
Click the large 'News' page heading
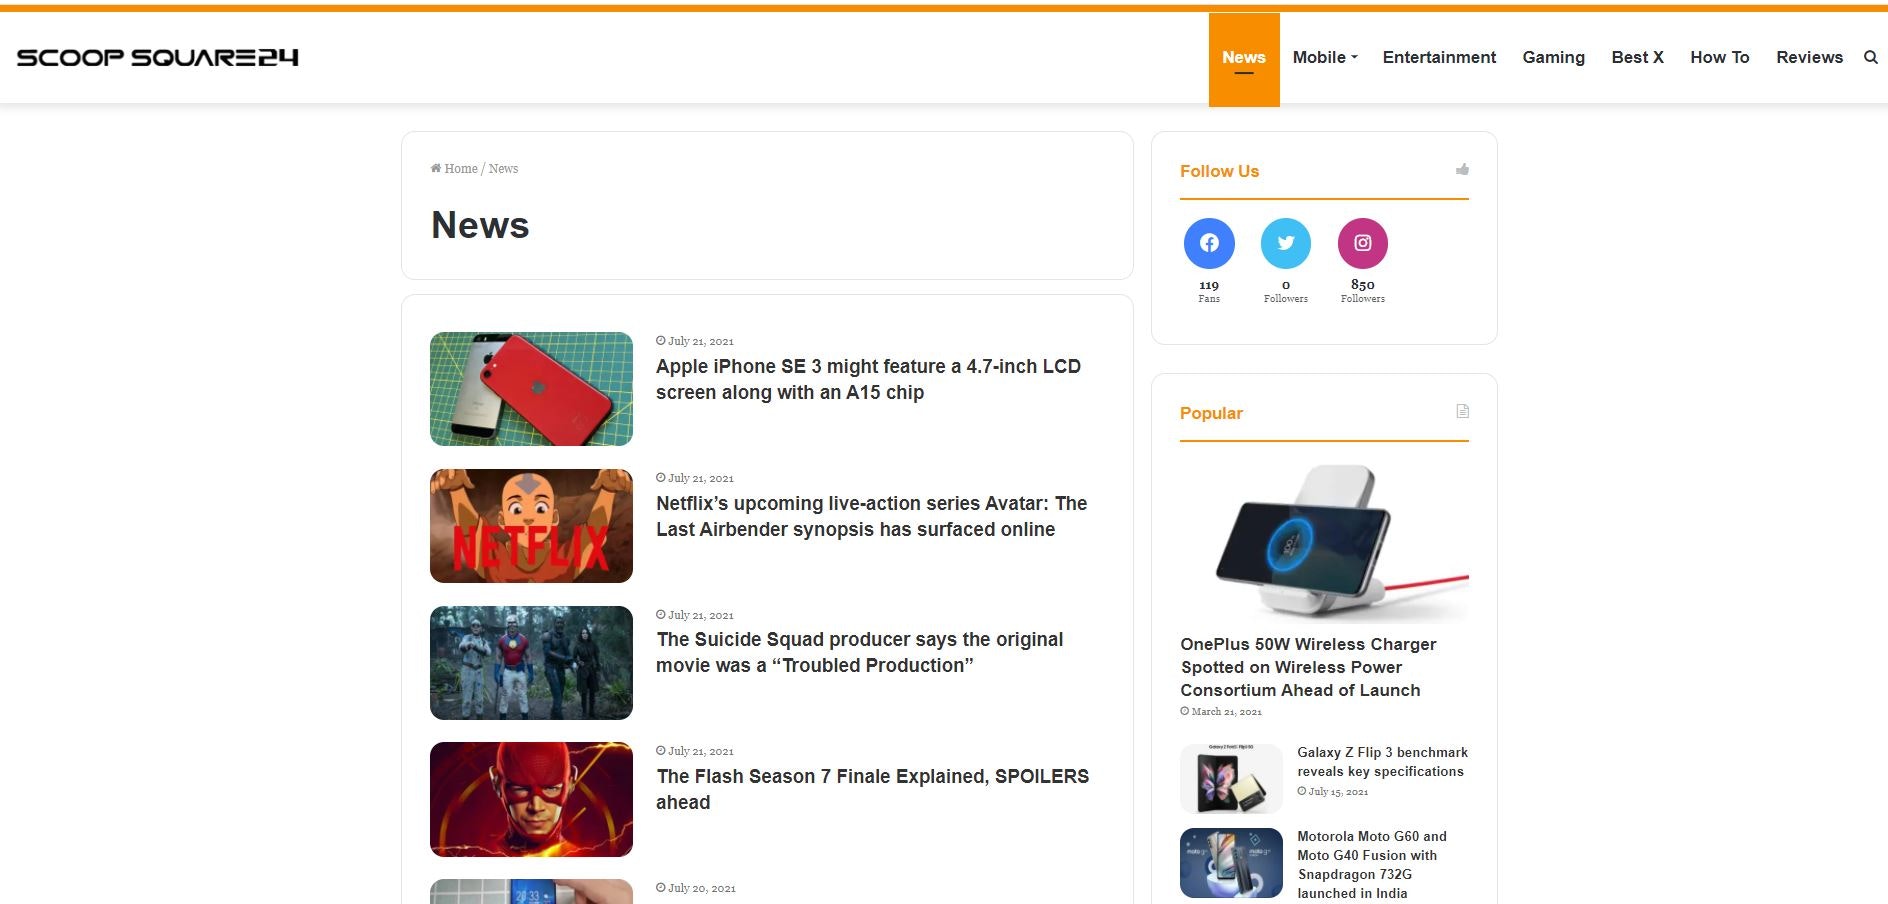coord(480,225)
